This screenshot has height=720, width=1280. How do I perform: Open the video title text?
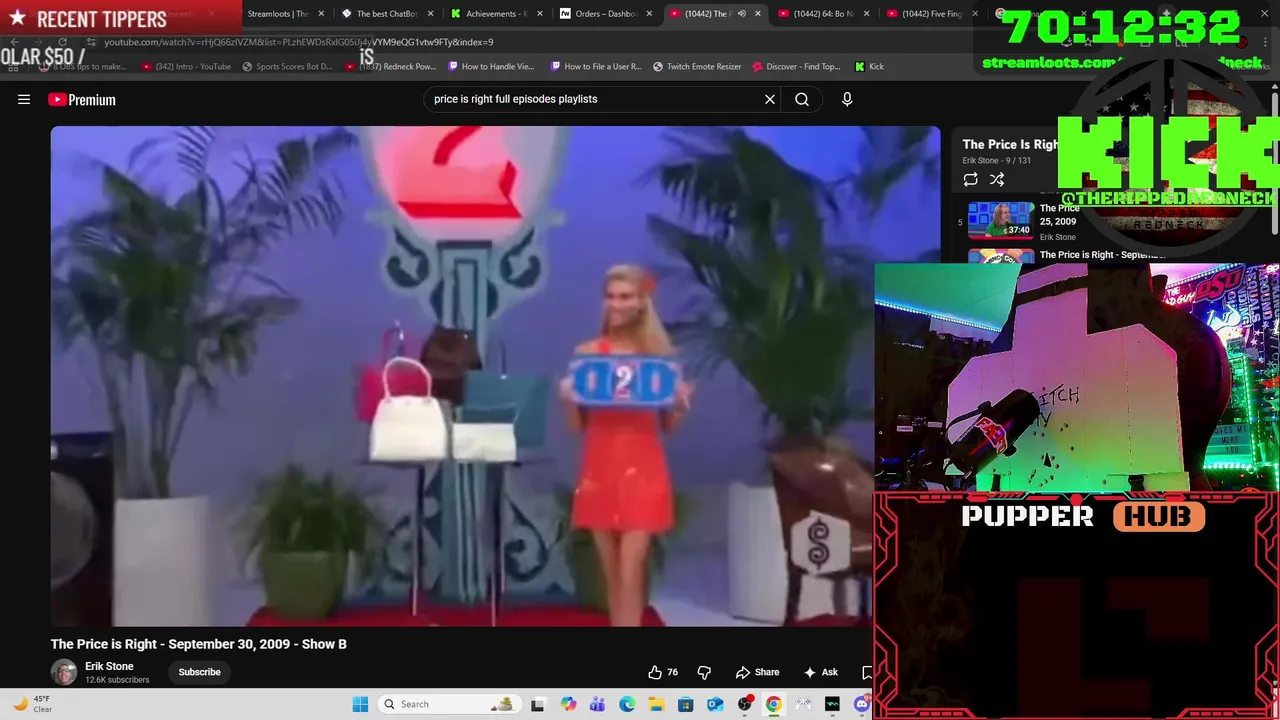199,644
